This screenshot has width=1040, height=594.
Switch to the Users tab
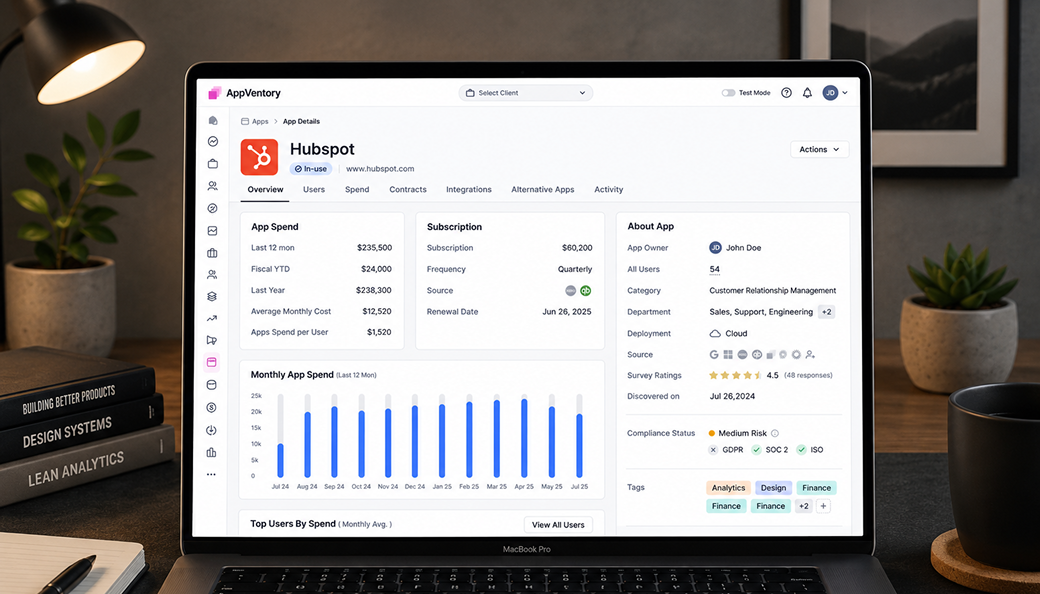coord(314,190)
